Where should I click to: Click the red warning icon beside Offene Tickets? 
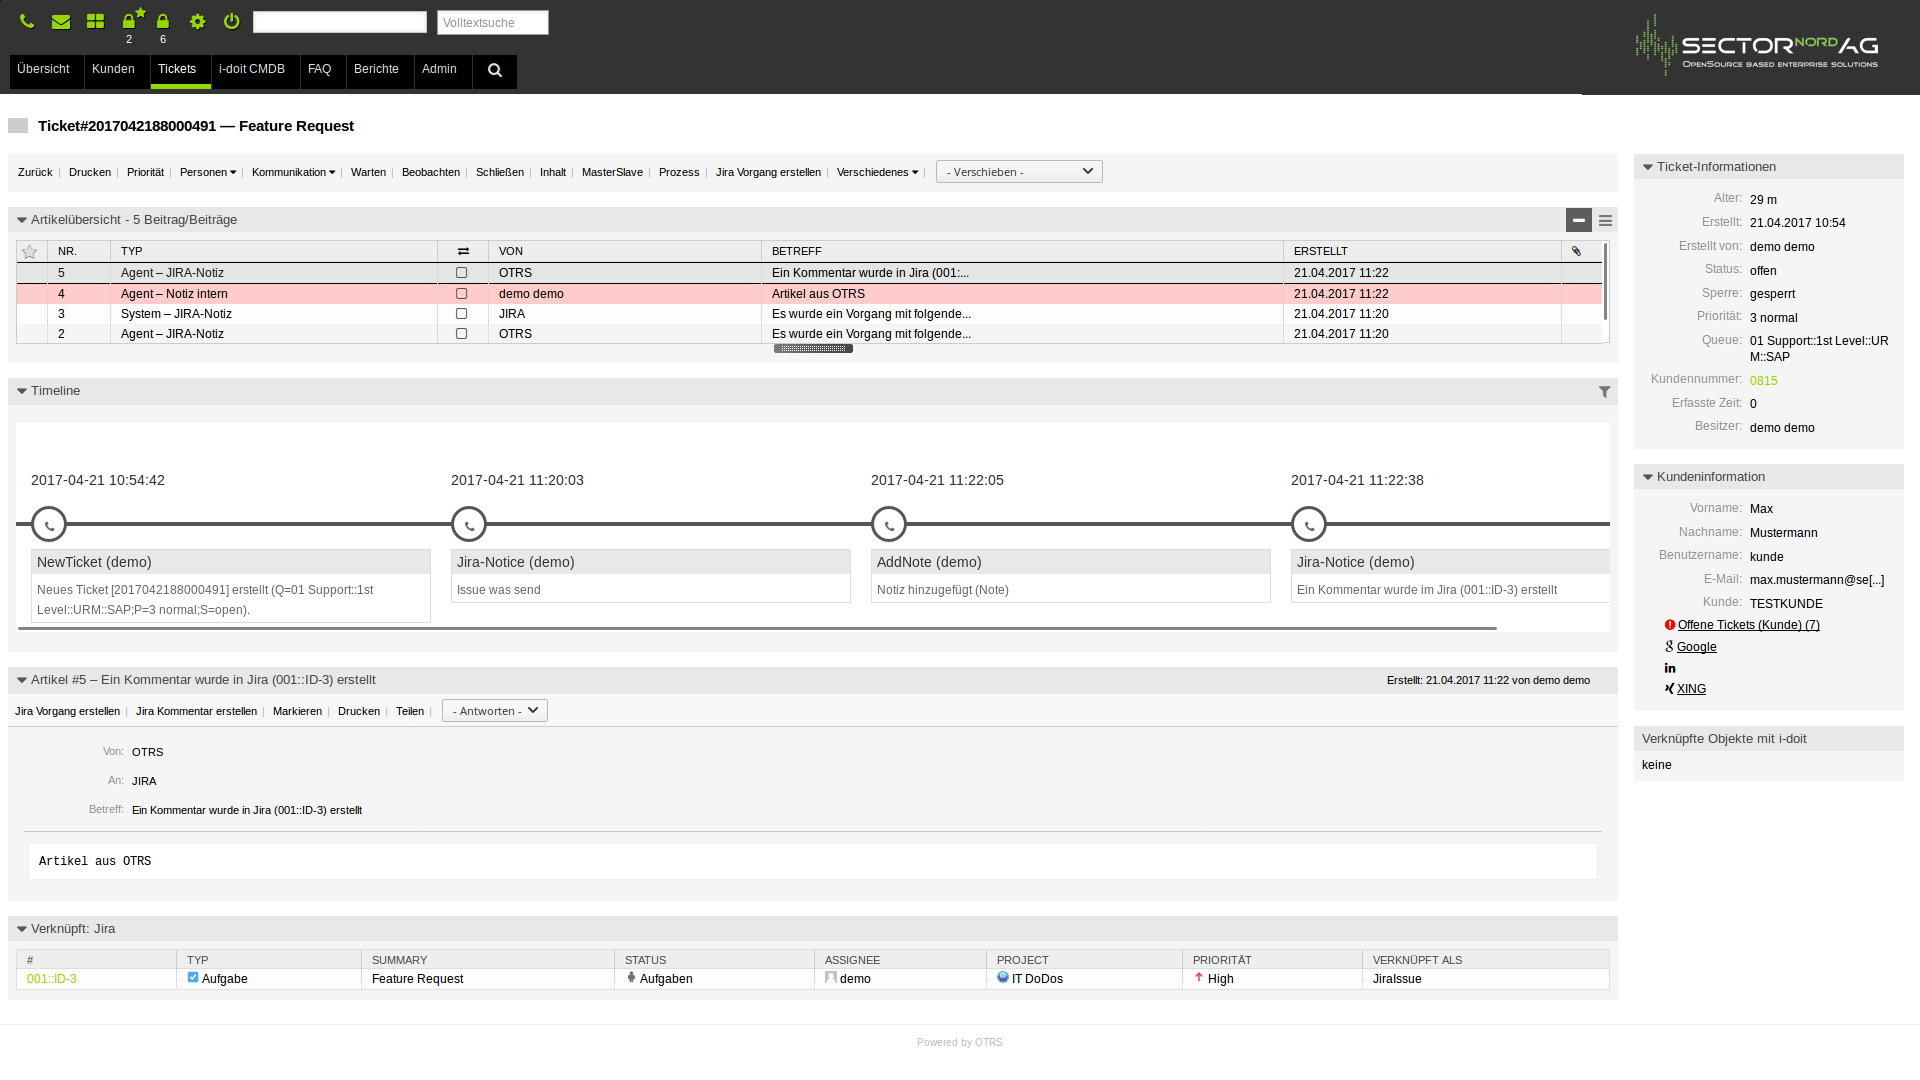[x=1670, y=625]
